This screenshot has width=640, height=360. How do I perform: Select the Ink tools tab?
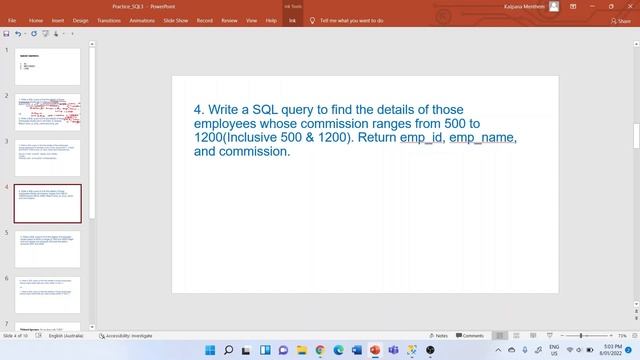click(292, 20)
